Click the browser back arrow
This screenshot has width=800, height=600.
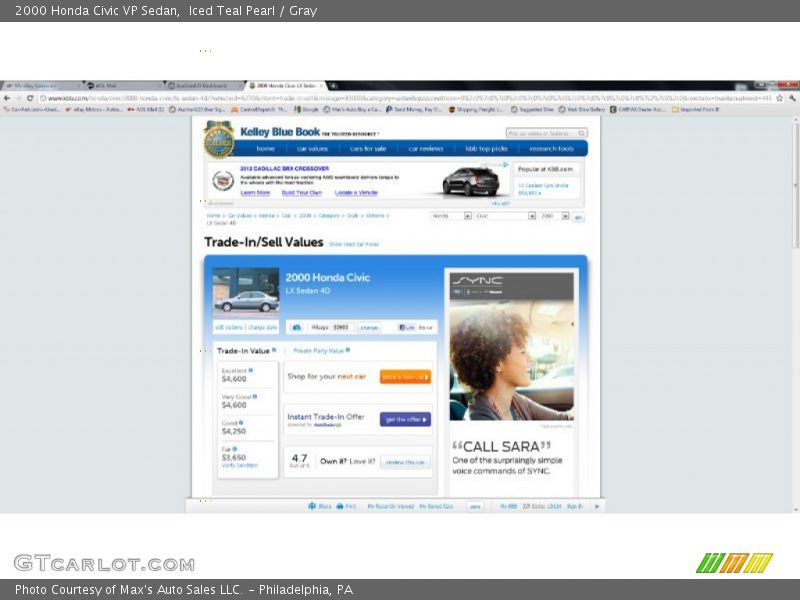(x=7, y=98)
